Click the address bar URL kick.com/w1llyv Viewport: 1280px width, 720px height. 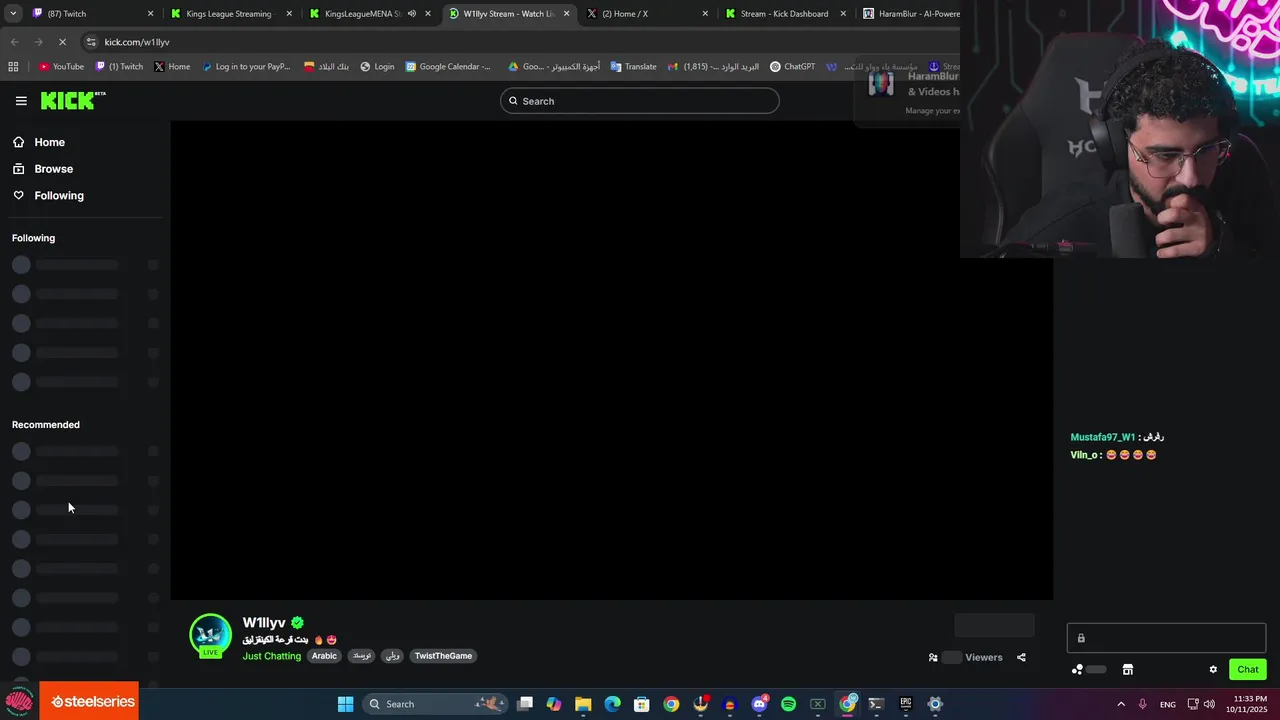click(137, 42)
